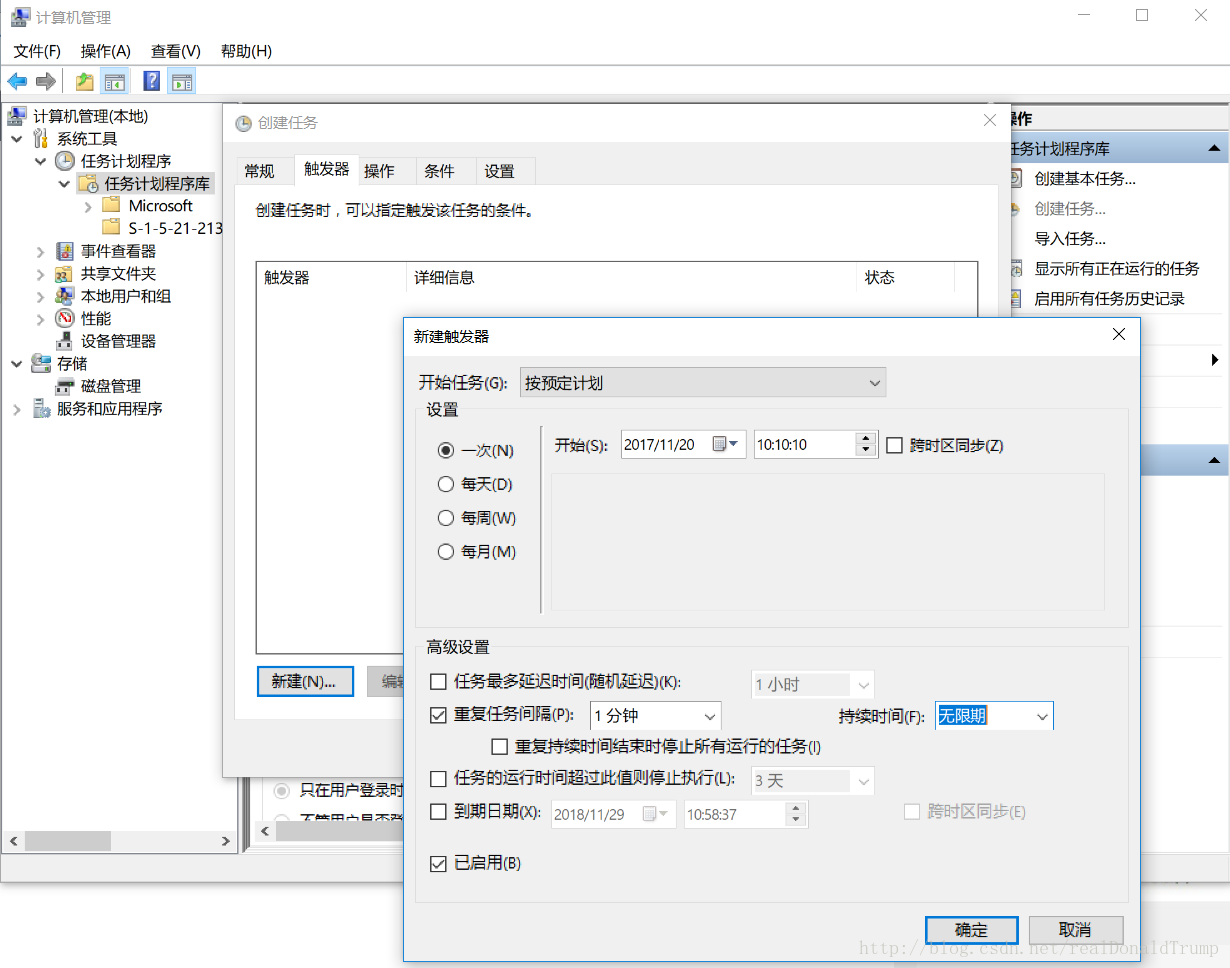Click the 确定 button in trigger dialog

click(971, 930)
